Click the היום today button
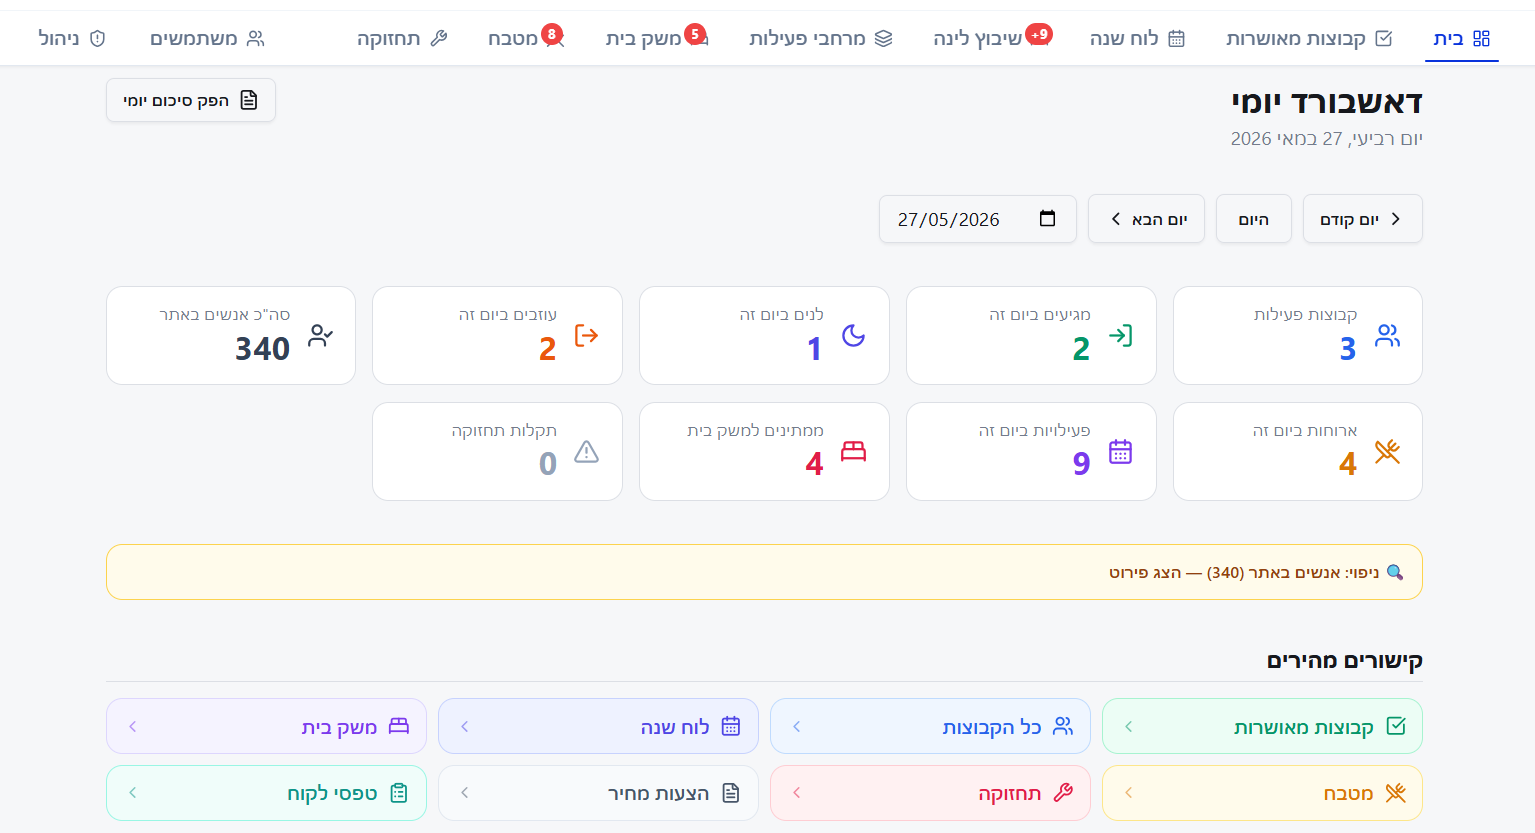The height and width of the screenshot is (833, 1535). click(1254, 219)
